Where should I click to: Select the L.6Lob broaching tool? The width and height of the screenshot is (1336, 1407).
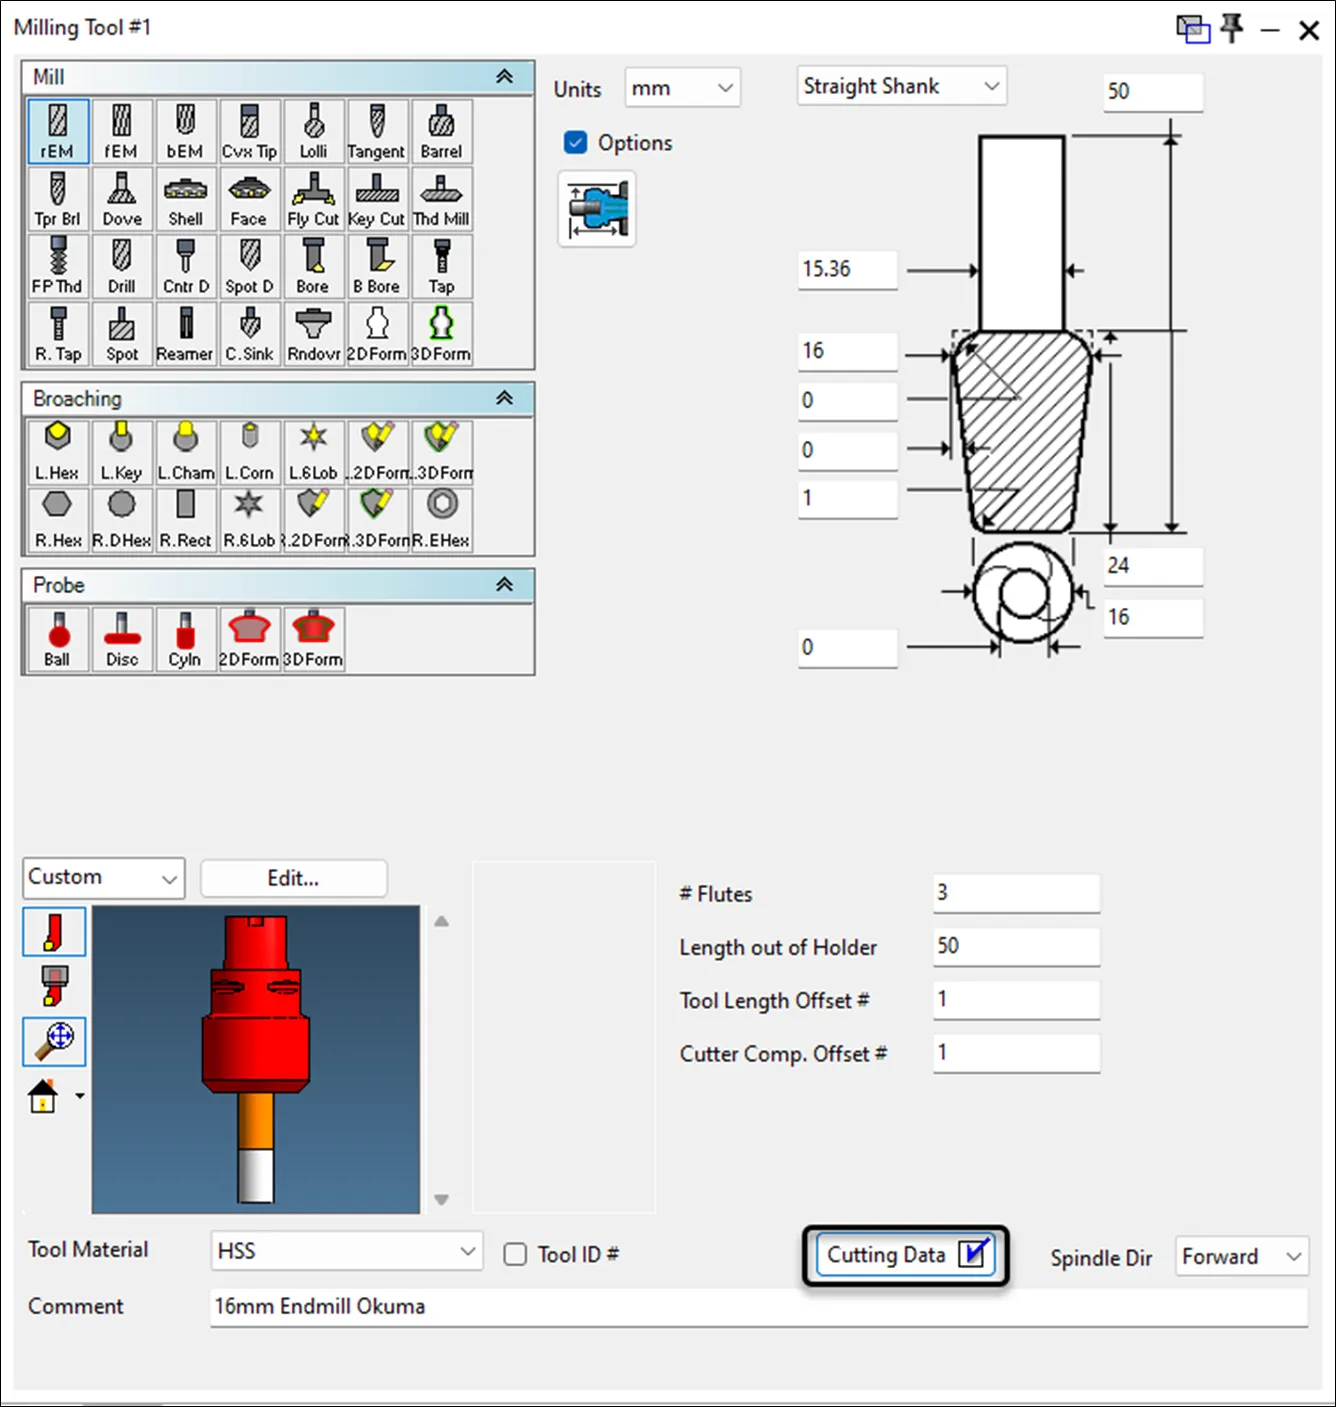(x=313, y=452)
